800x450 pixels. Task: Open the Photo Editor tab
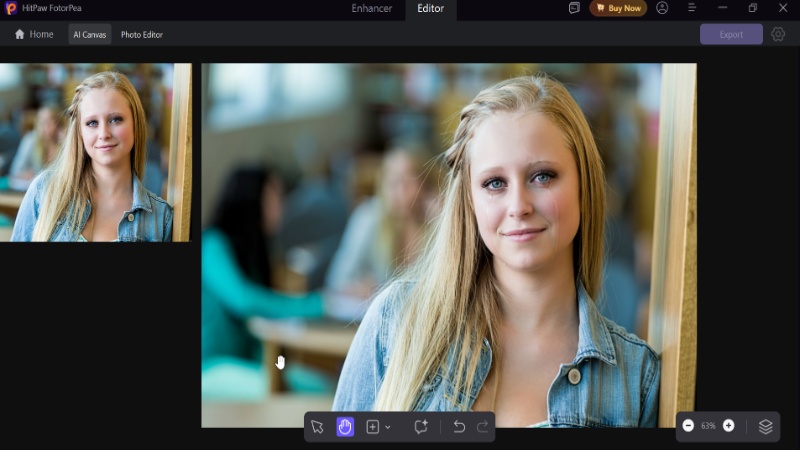(142, 34)
